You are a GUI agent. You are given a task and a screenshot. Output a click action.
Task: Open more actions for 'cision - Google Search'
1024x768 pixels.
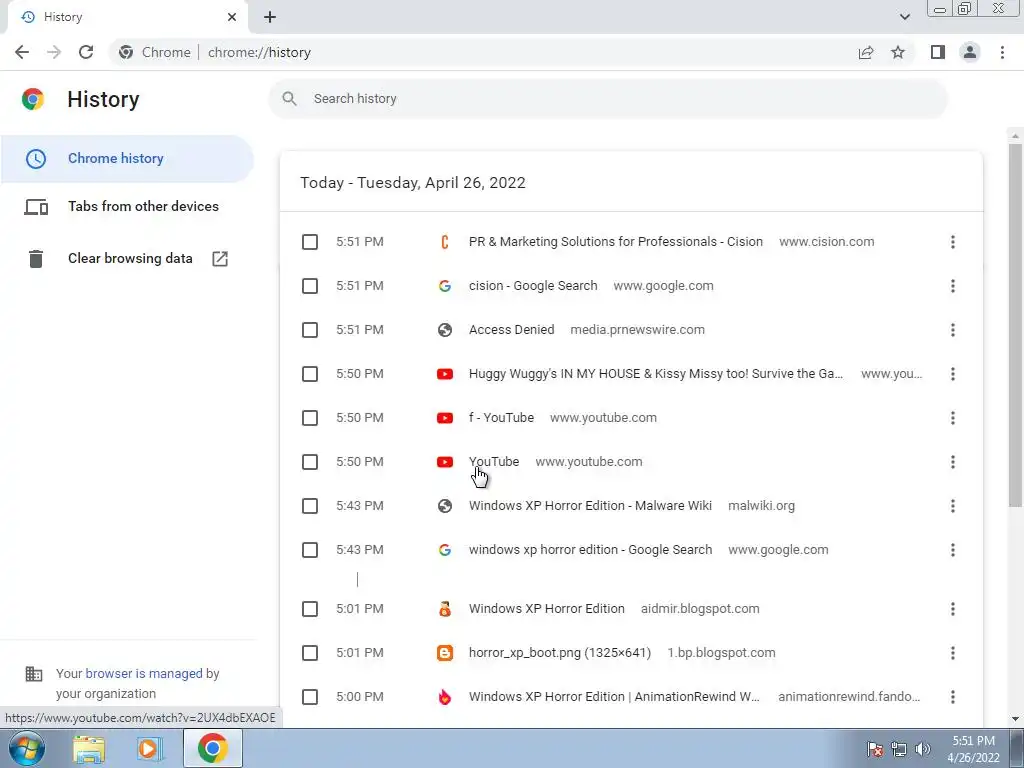(x=953, y=286)
